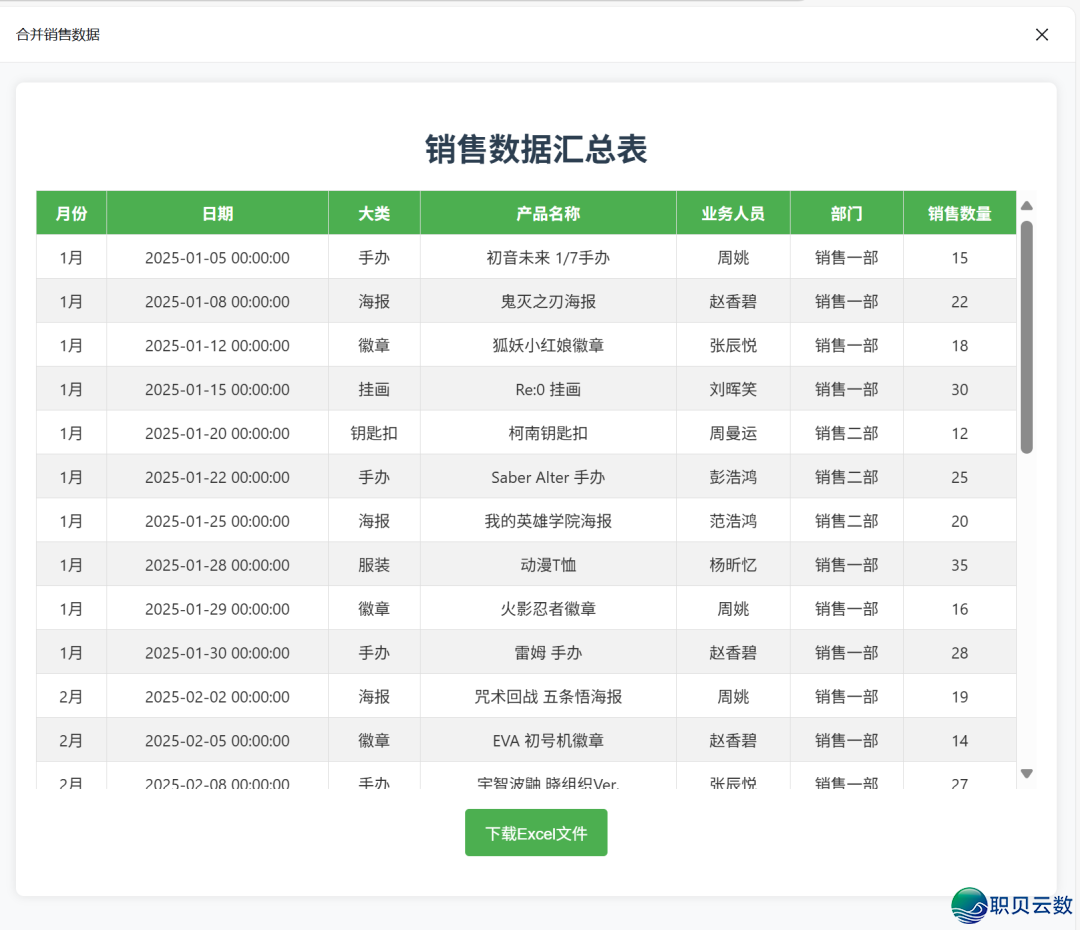Click the quantity cell 19
The width and height of the screenshot is (1080, 930).
[959, 696]
